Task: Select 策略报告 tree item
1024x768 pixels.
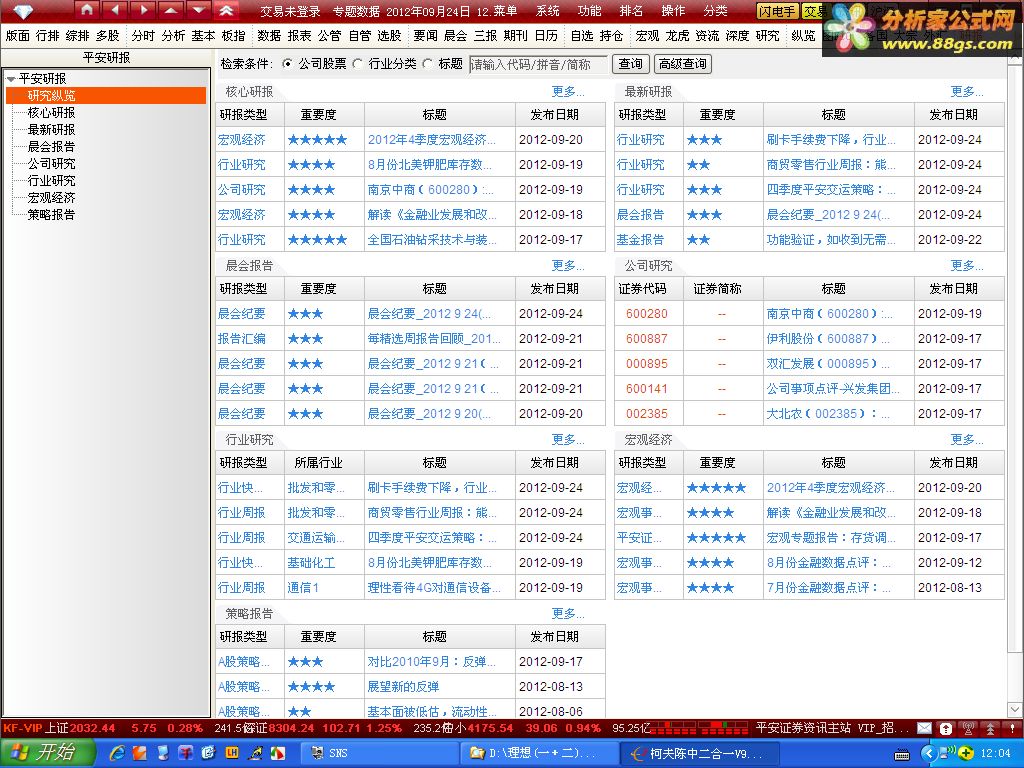Action: pos(52,214)
